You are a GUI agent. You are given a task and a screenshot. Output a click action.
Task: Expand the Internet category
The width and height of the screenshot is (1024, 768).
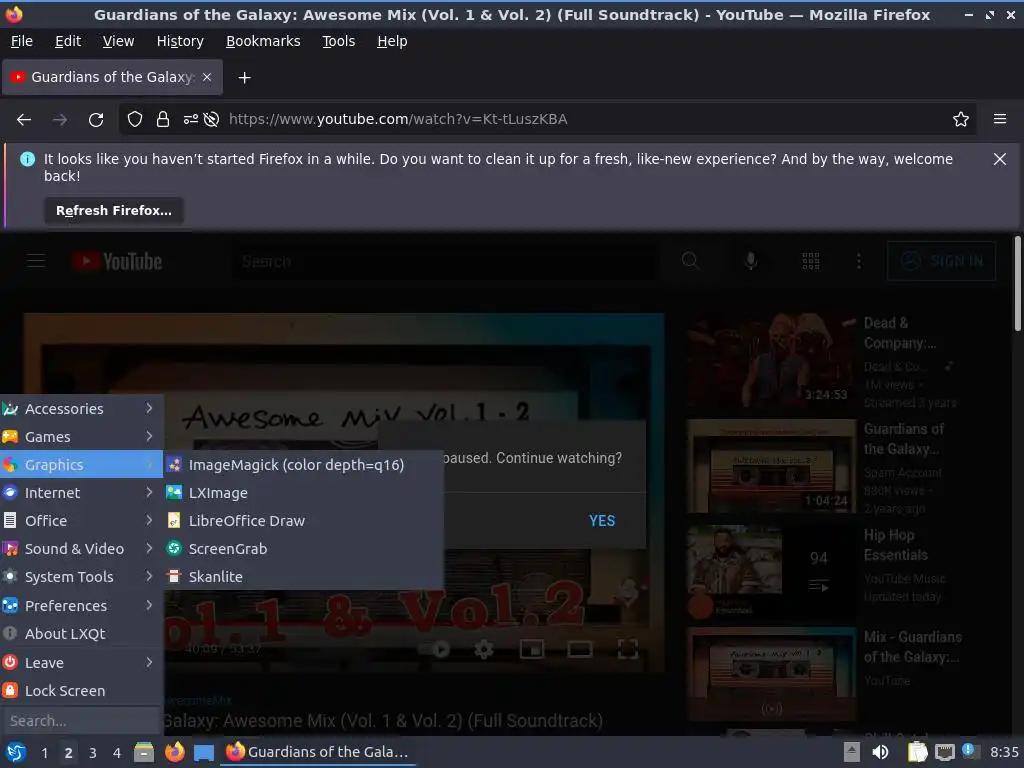(81, 492)
